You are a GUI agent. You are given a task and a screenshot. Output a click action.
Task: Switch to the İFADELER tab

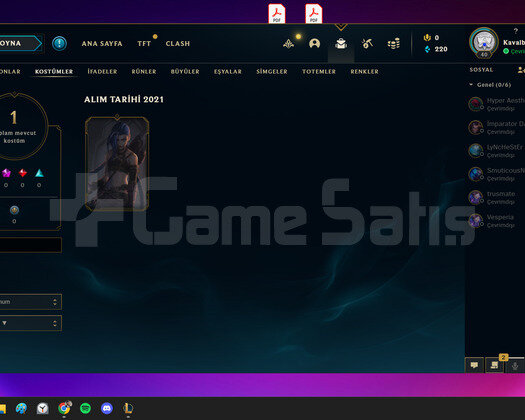click(x=102, y=71)
